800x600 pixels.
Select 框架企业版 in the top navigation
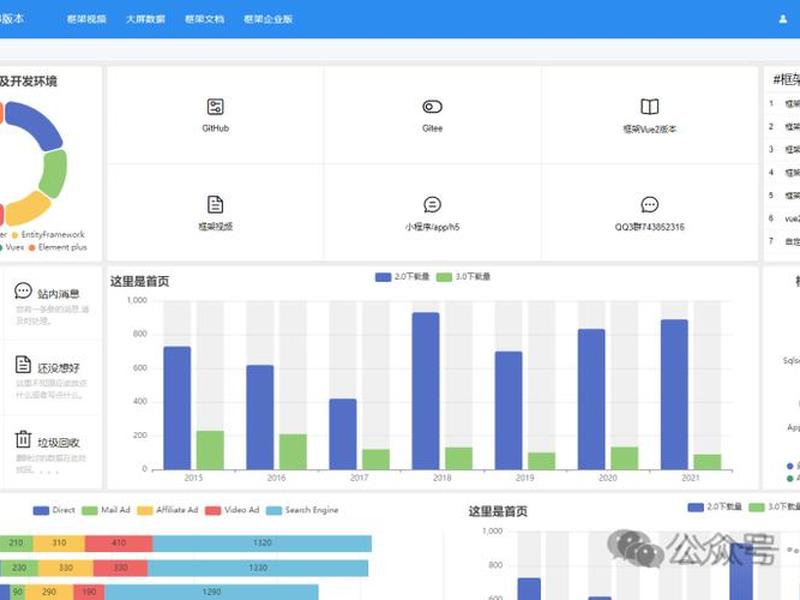point(268,19)
